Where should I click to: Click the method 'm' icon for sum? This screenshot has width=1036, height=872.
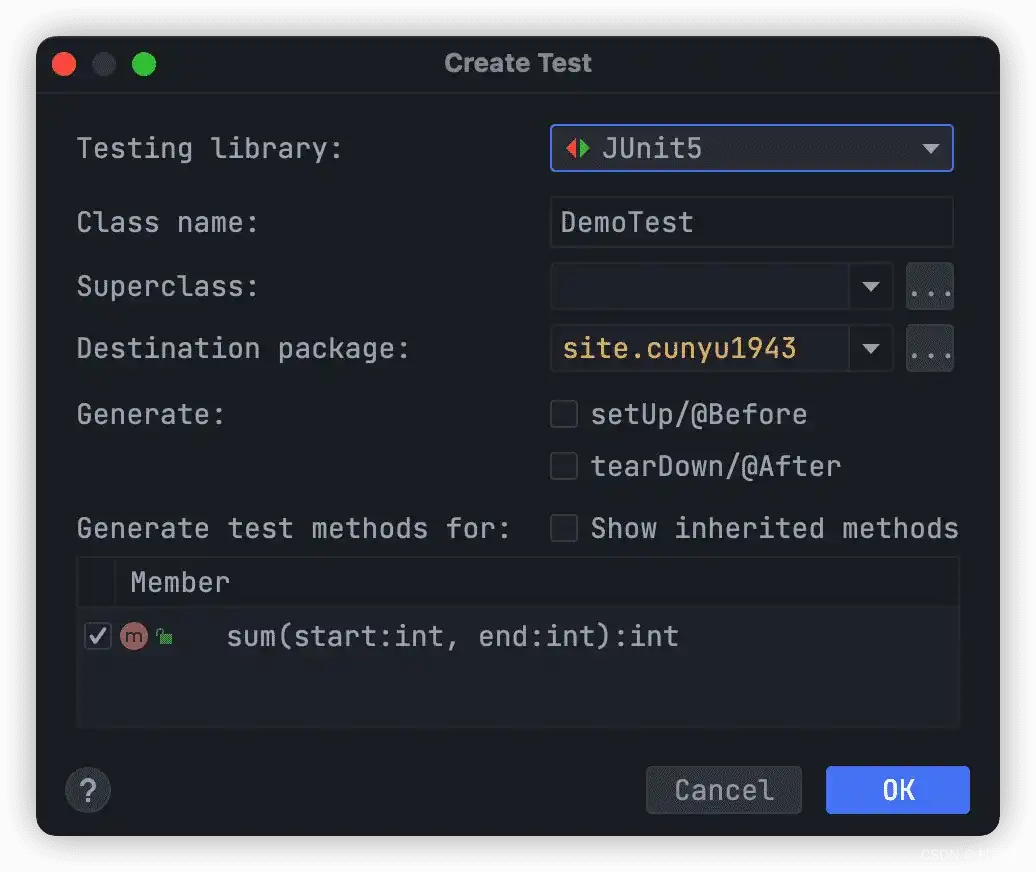[133, 636]
